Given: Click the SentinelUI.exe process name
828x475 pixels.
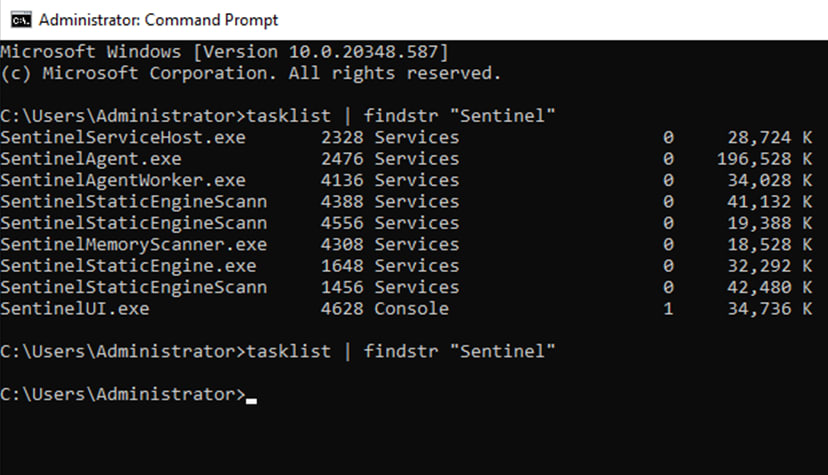Looking at the screenshot, I should click(x=75, y=309).
